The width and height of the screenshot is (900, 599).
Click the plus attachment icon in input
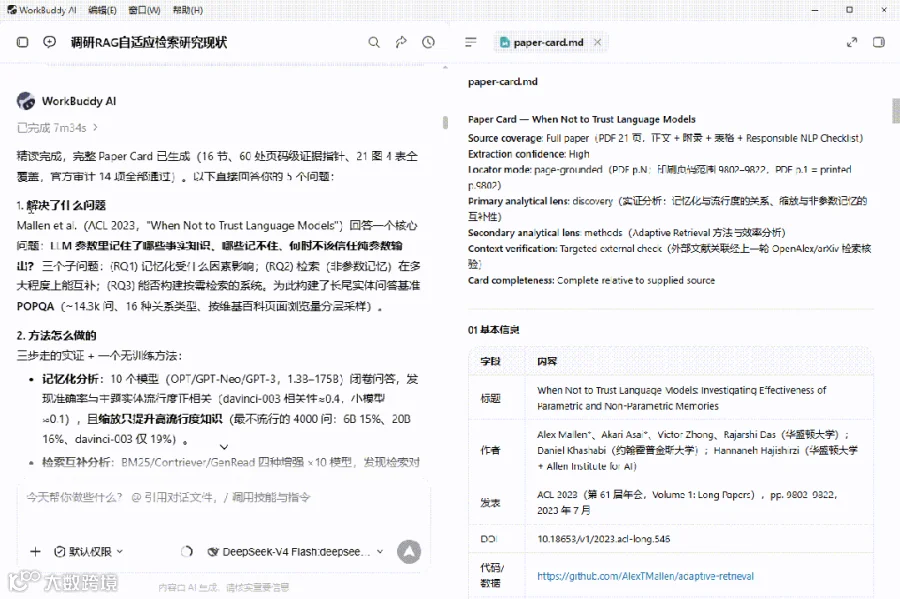pos(35,551)
